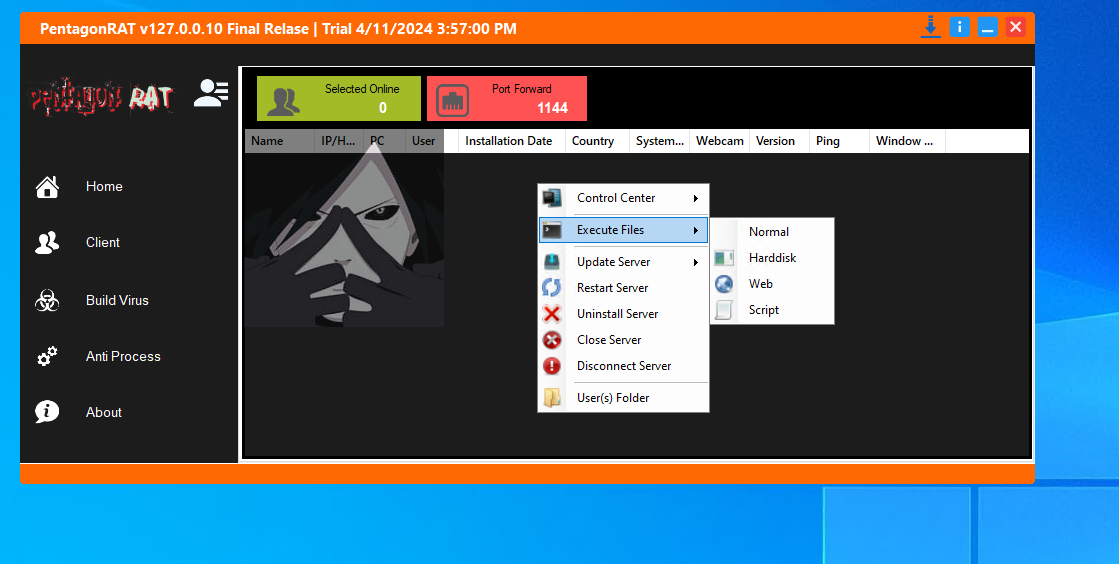This screenshot has width=1119, height=564.
Task: Click the red Port Forward tile
Action: coord(507,98)
